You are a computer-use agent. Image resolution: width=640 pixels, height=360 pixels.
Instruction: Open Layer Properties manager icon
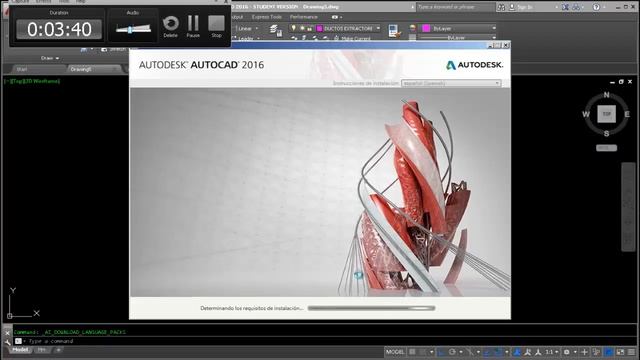click(276, 30)
